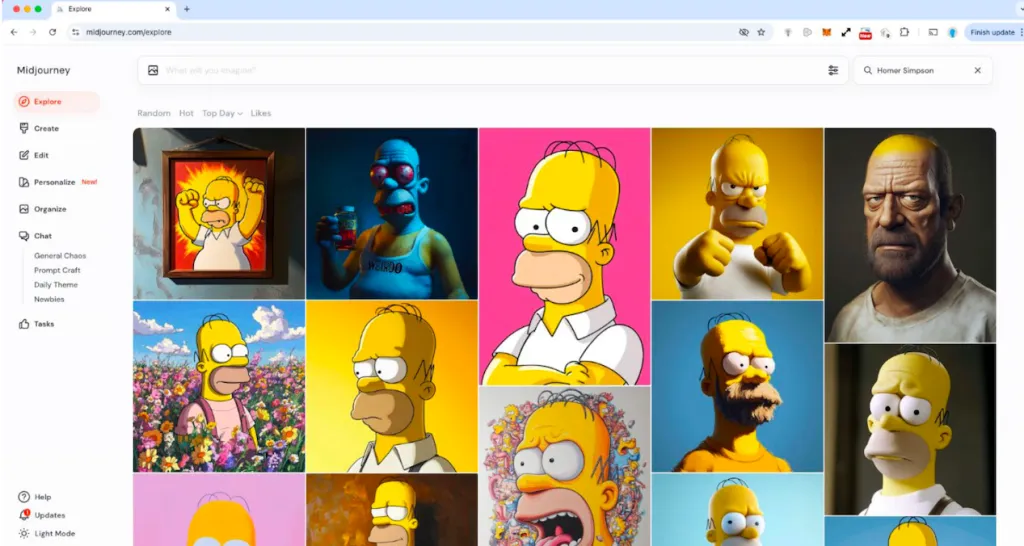Open prompt settings sliders icon
1024x546 pixels.
833,71
